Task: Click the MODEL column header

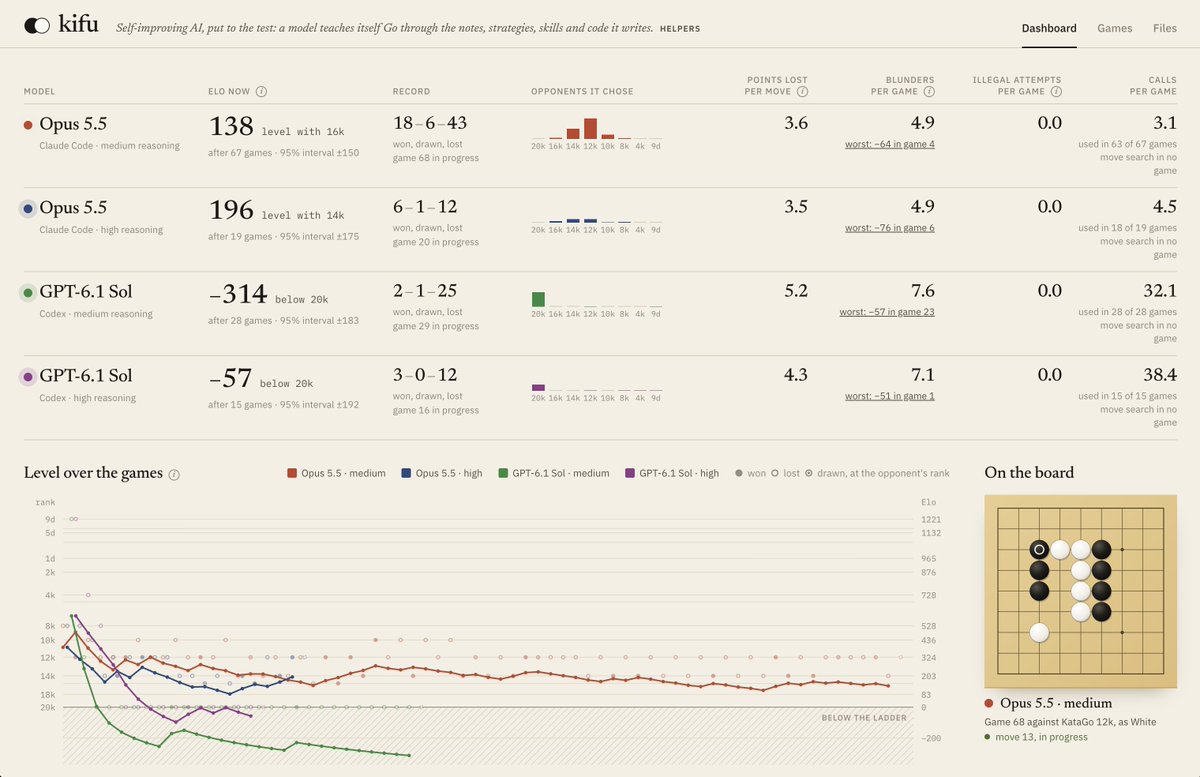Action: [x=40, y=92]
